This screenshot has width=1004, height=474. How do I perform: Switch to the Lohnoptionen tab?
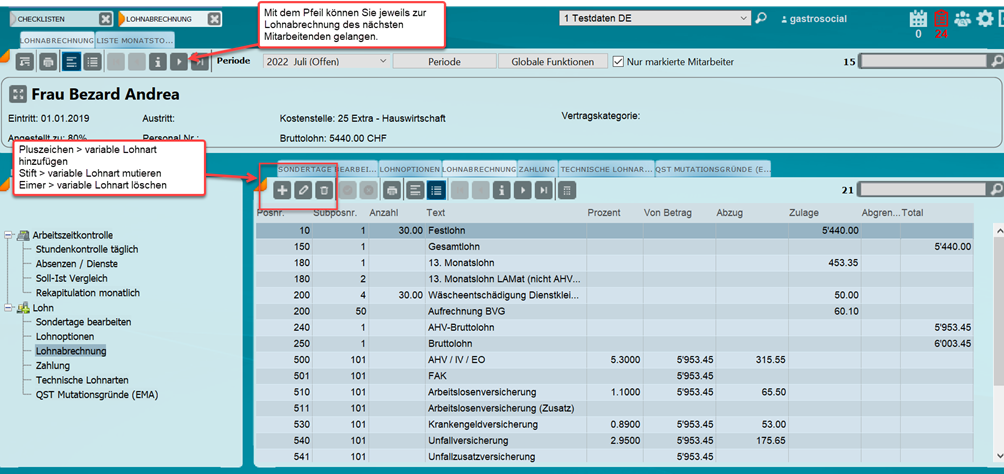tap(409, 169)
